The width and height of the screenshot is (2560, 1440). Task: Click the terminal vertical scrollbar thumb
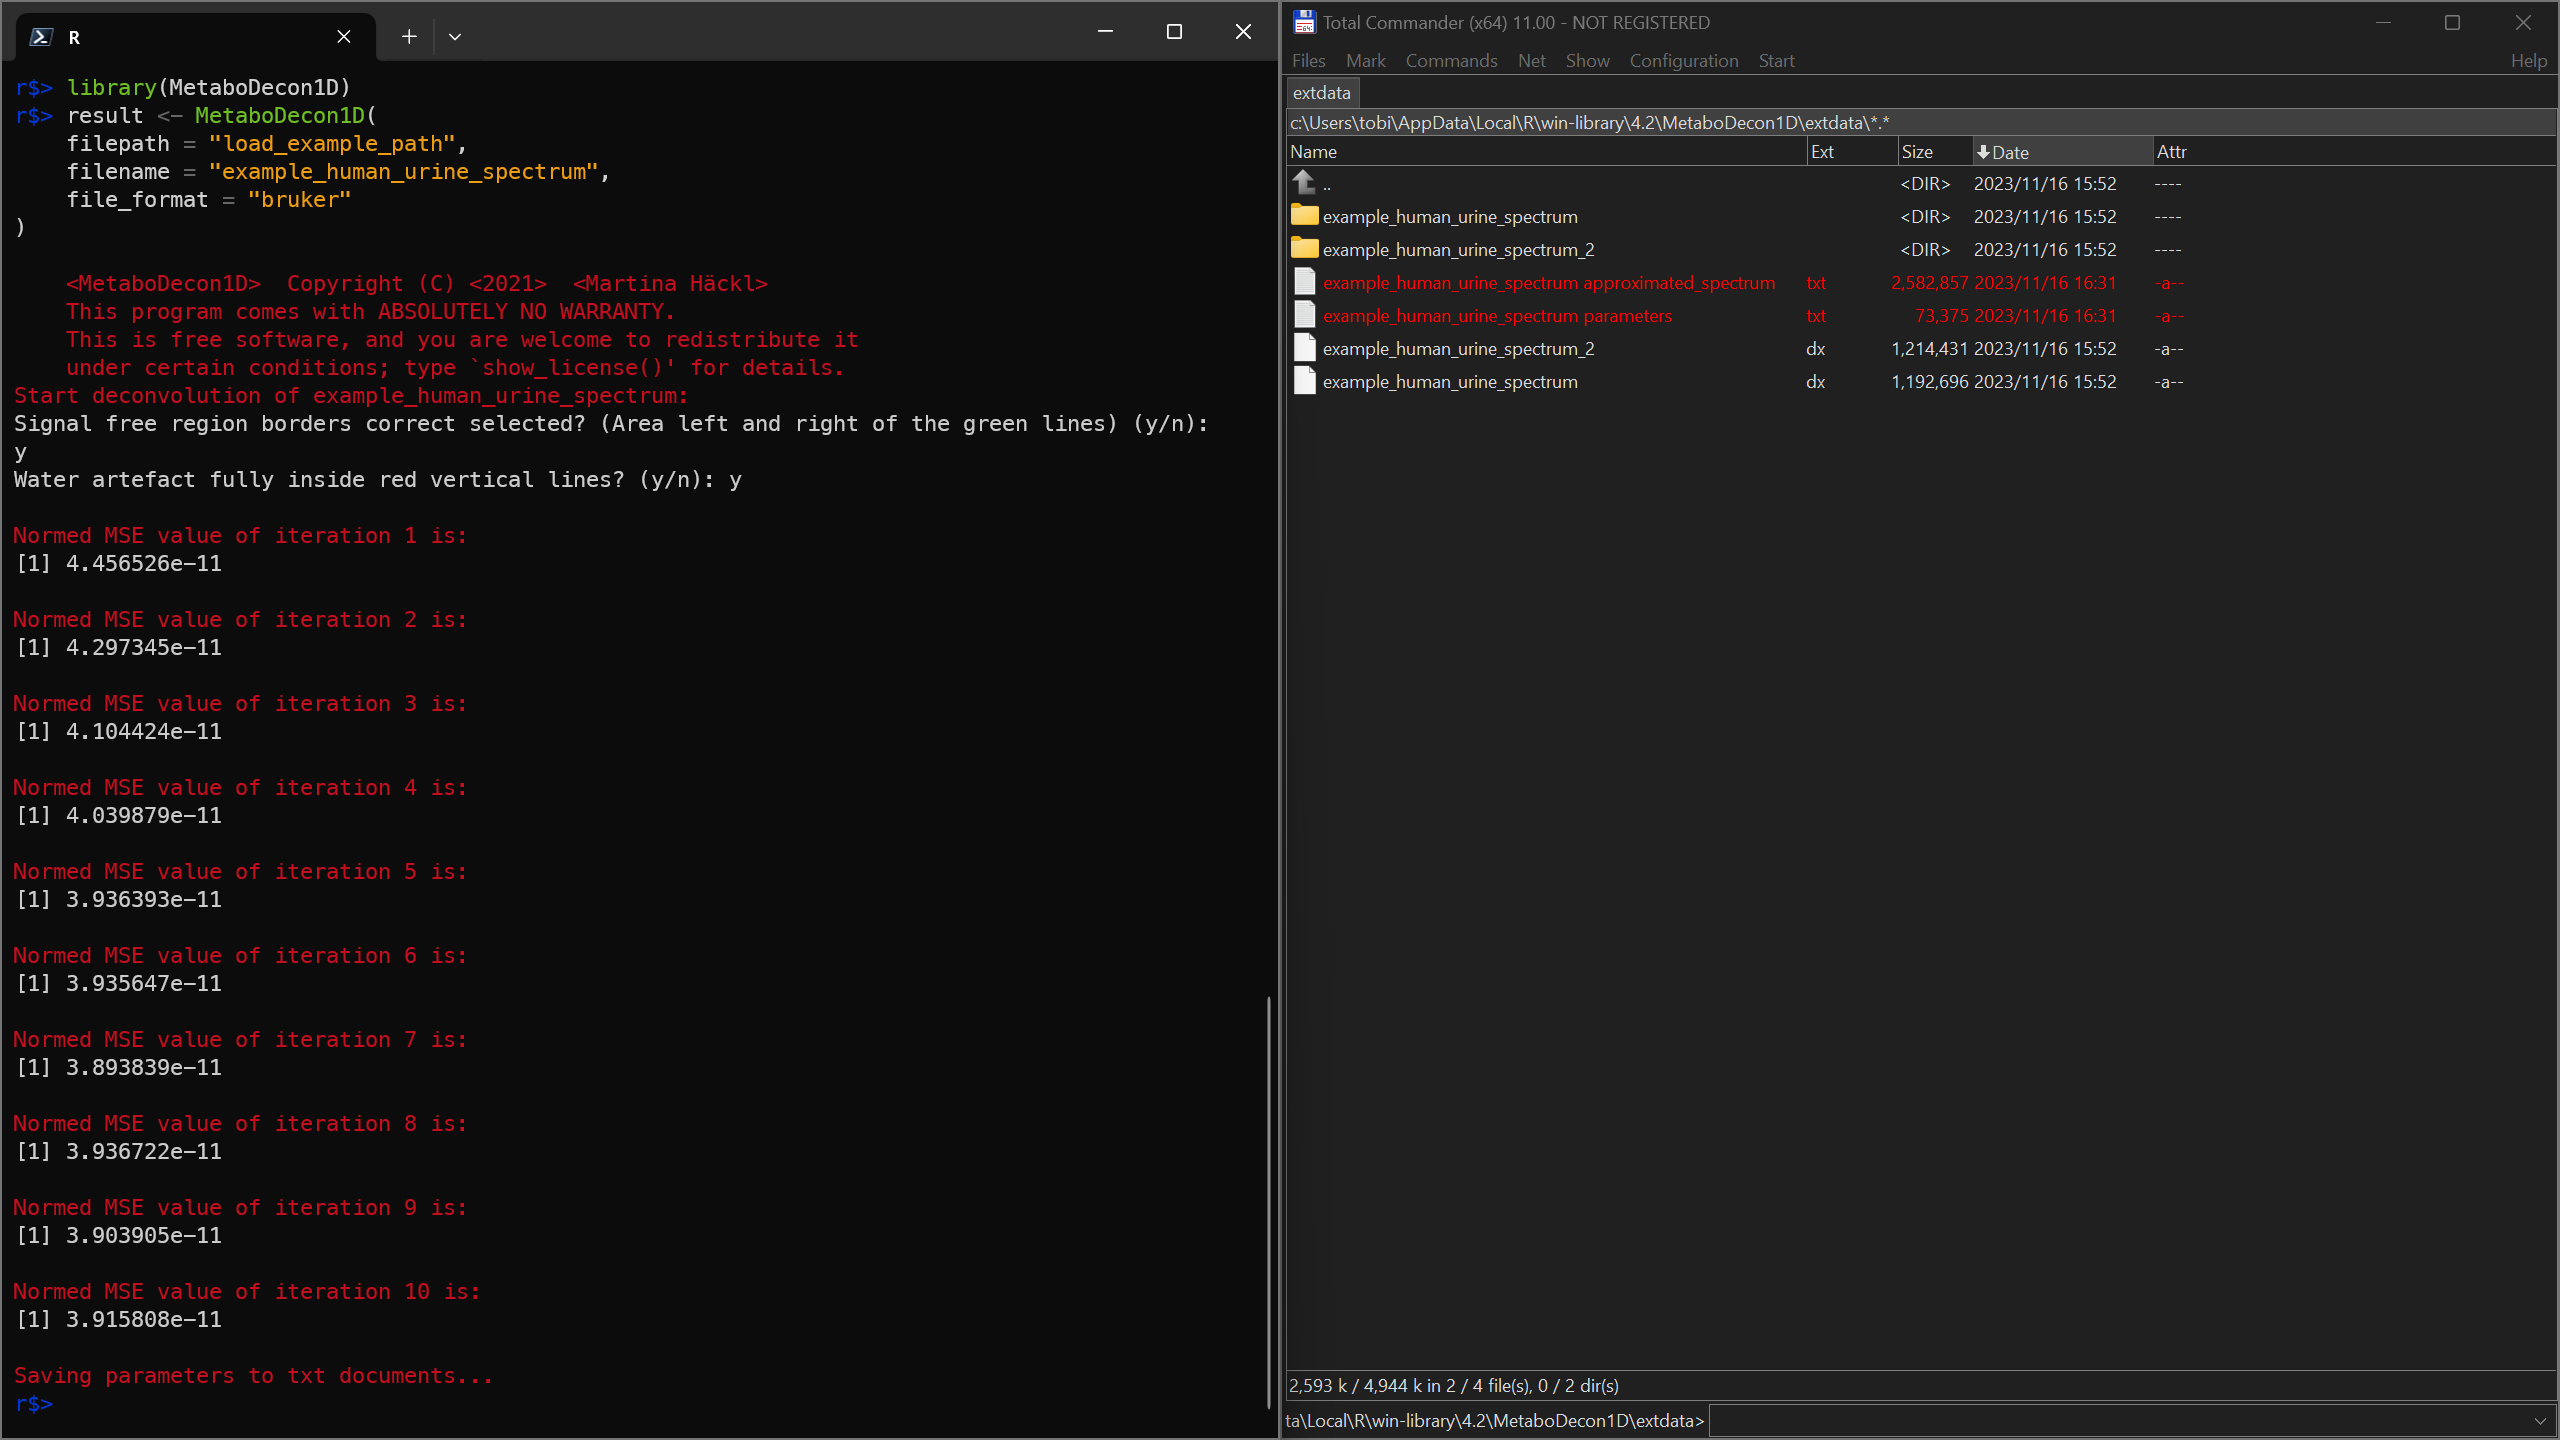click(1268, 1203)
